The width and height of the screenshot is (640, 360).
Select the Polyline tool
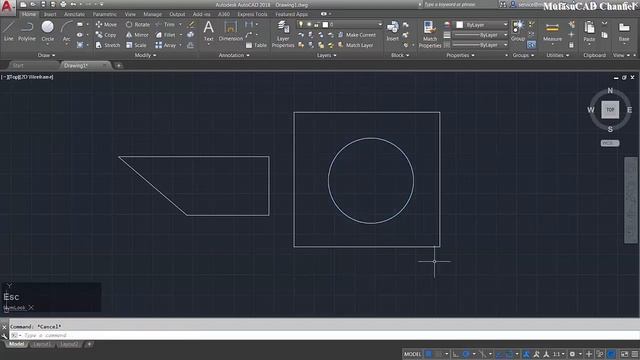coord(27,31)
